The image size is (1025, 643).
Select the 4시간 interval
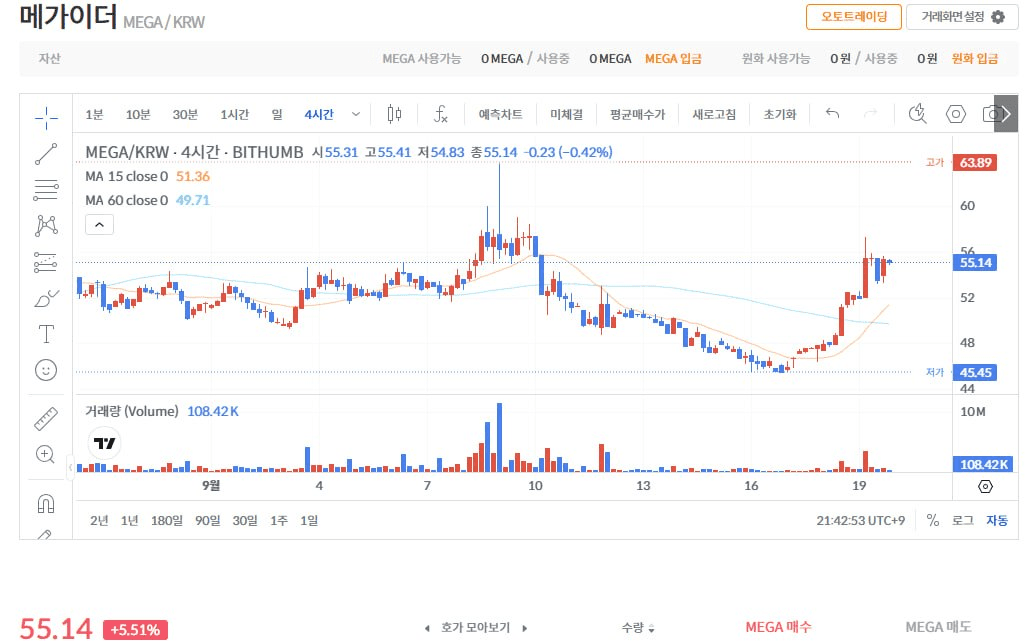tap(319, 114)
